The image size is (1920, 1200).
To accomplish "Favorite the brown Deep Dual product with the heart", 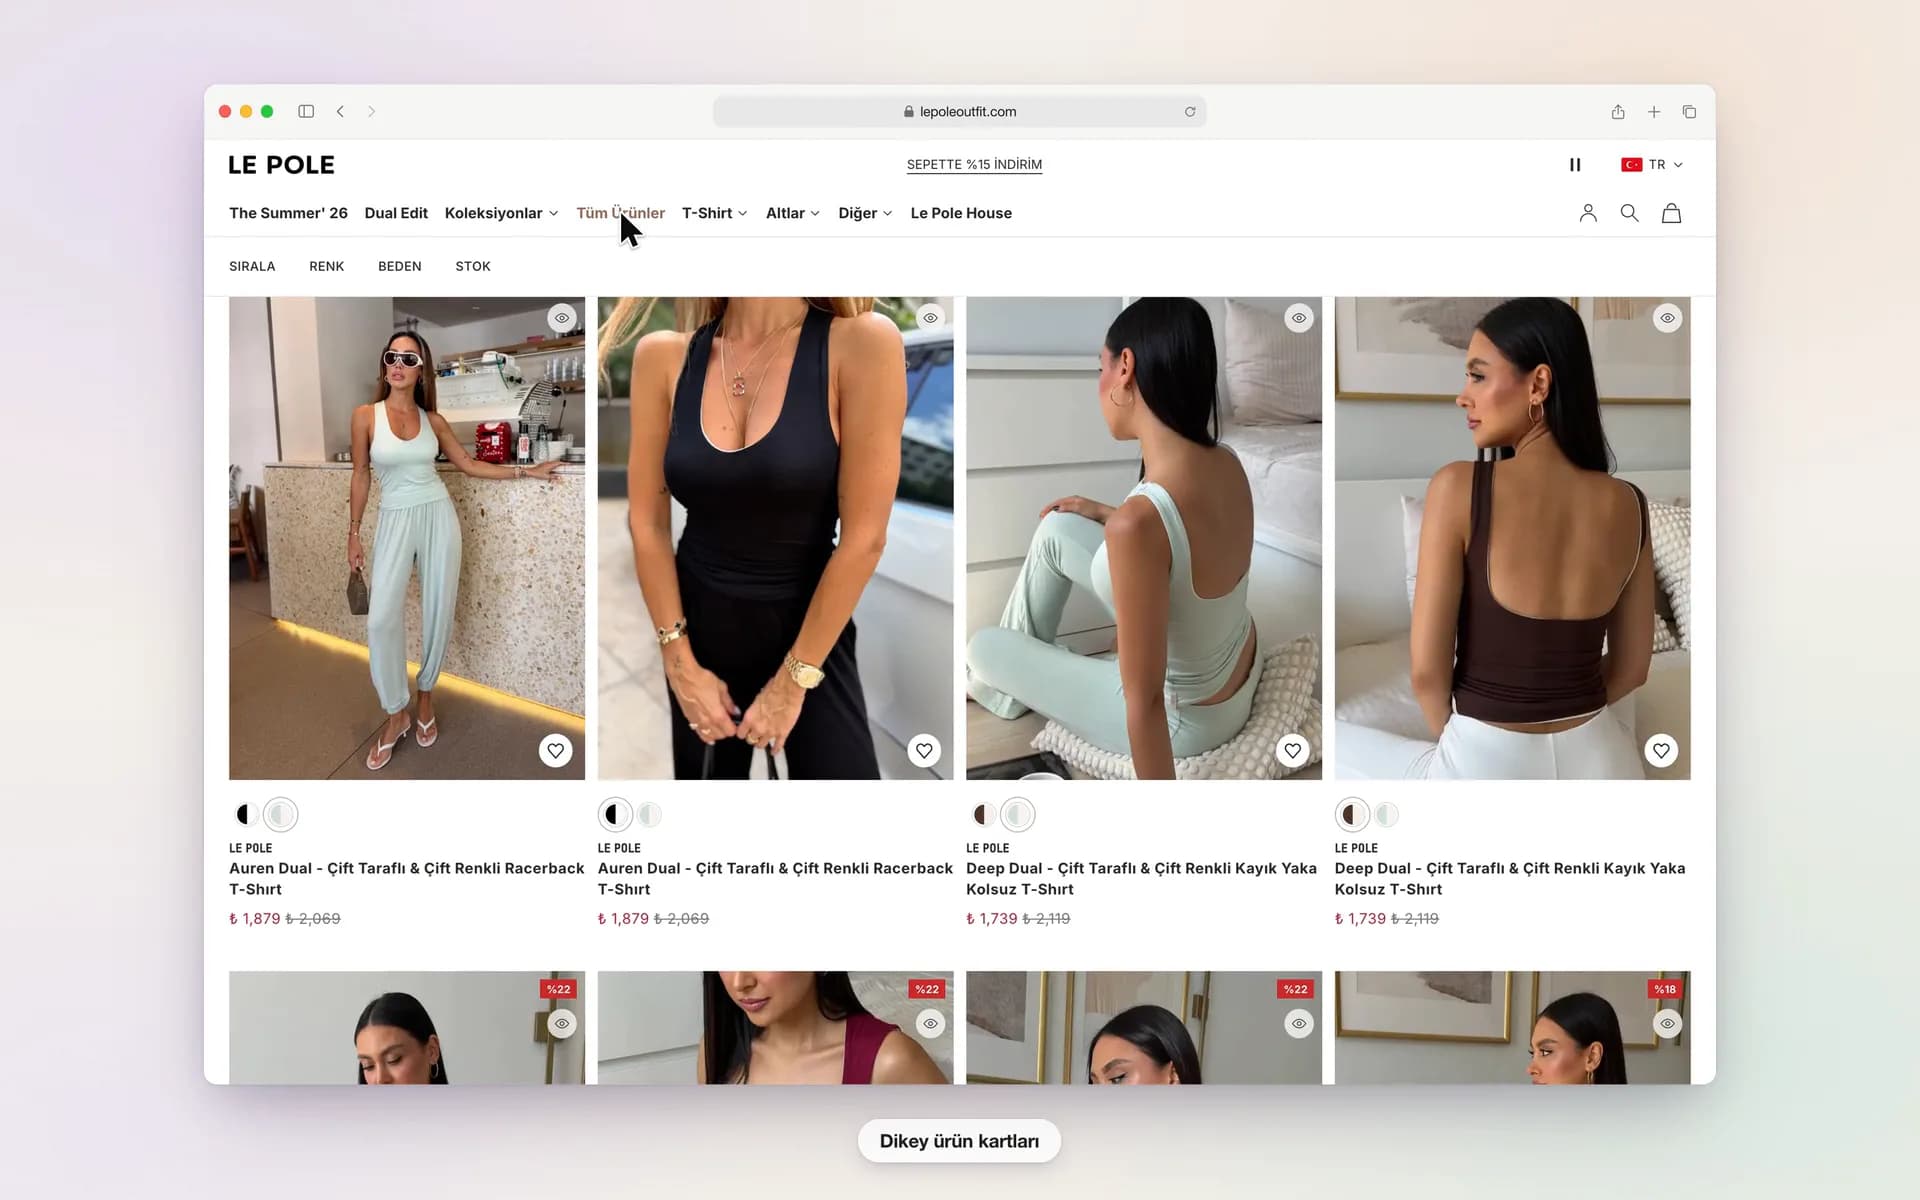I will coord(1661,751).
